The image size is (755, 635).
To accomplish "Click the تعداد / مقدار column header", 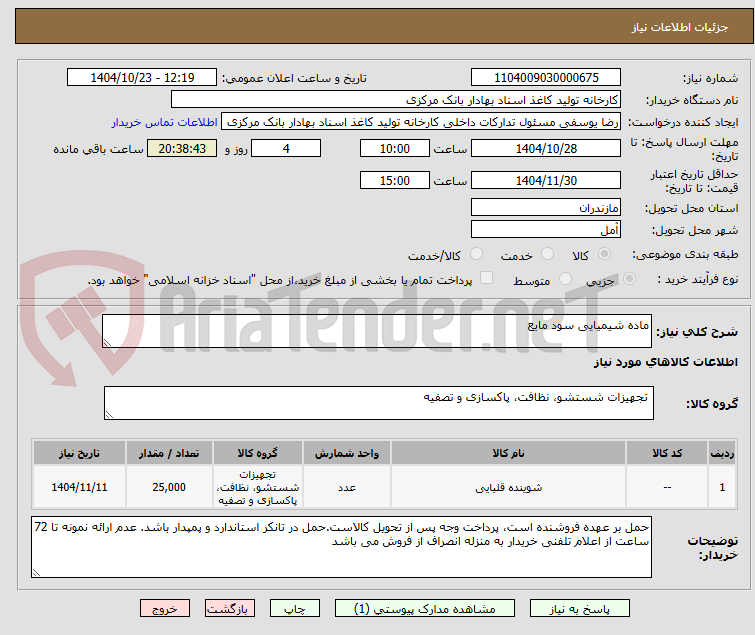I will point(169,453).
